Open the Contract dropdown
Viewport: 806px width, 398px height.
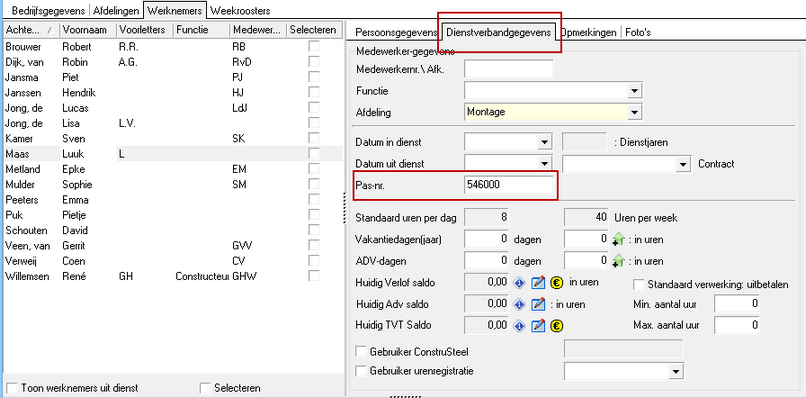(683, 164)
